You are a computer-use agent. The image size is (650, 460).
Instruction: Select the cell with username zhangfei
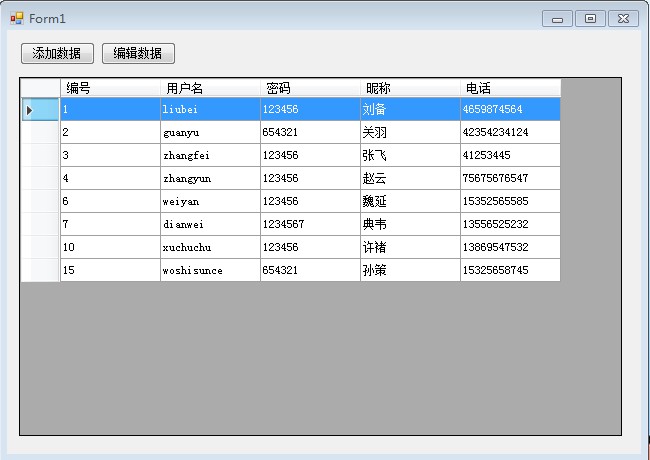(x=210, y=155)
